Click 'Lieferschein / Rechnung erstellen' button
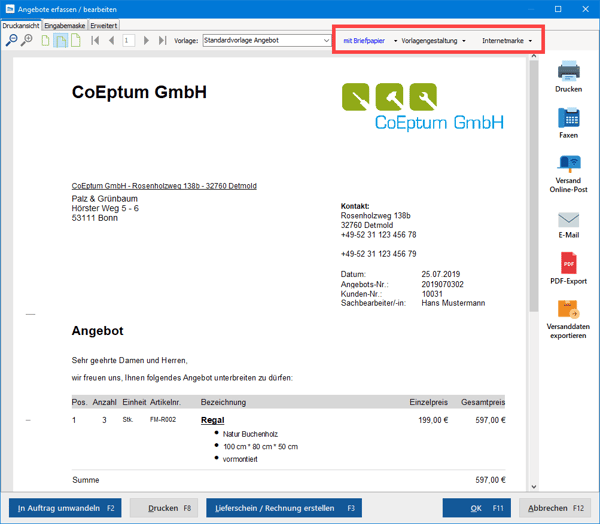This screenshot has width=600, height=524. [285, 508]
